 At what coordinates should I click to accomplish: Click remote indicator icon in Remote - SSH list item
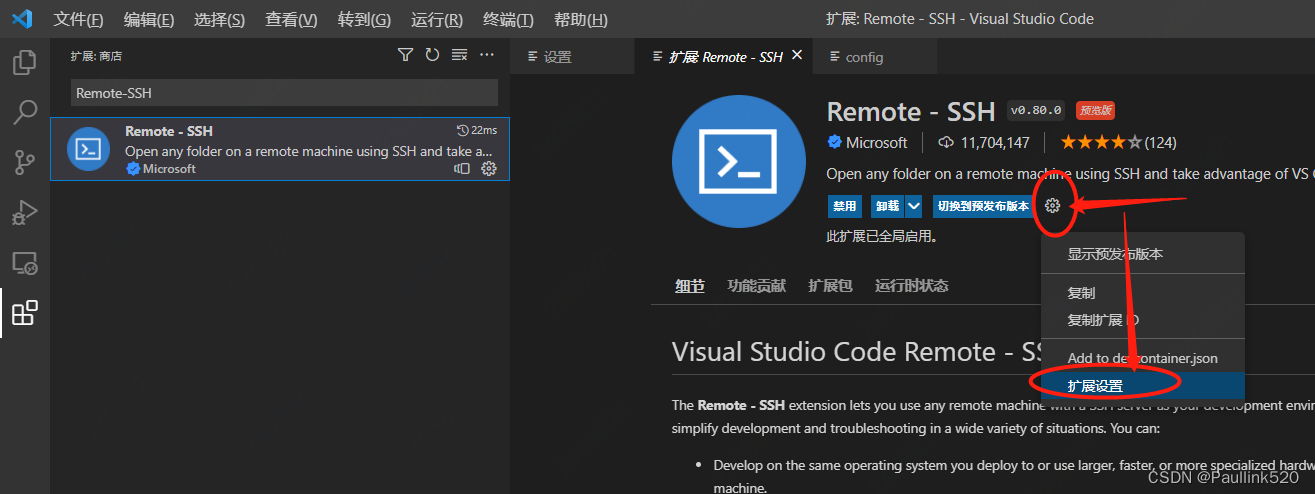tap(462, 169)
